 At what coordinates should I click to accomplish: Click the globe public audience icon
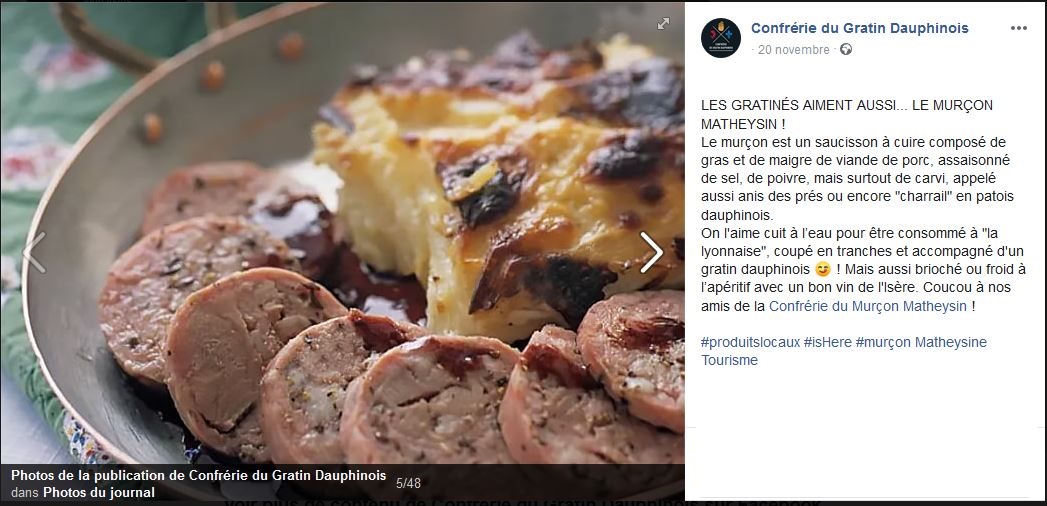(x=846, y=49)
